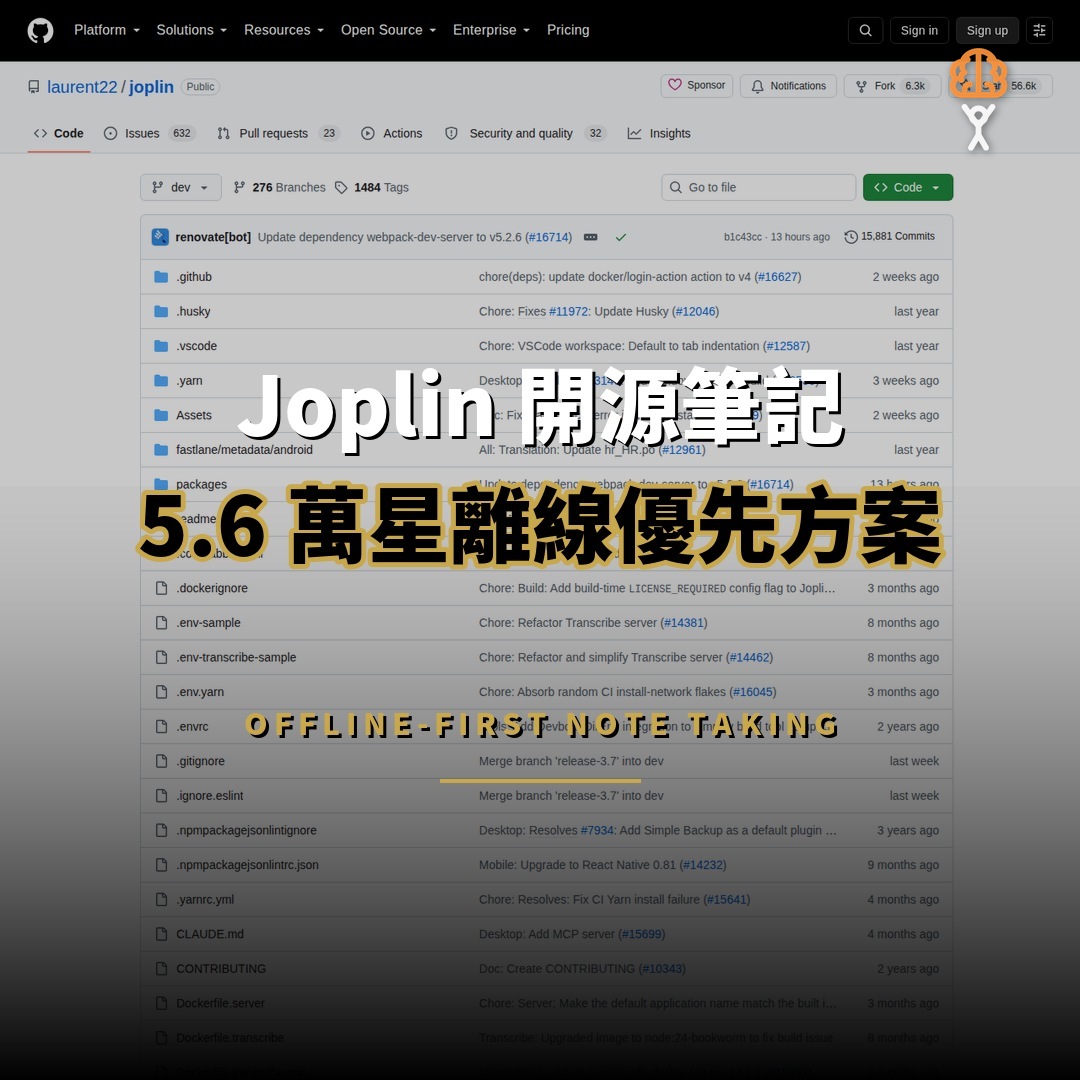This screenshot has width=1080, height=1080.
Task: Open the .vscode folder
Action: 196,346
